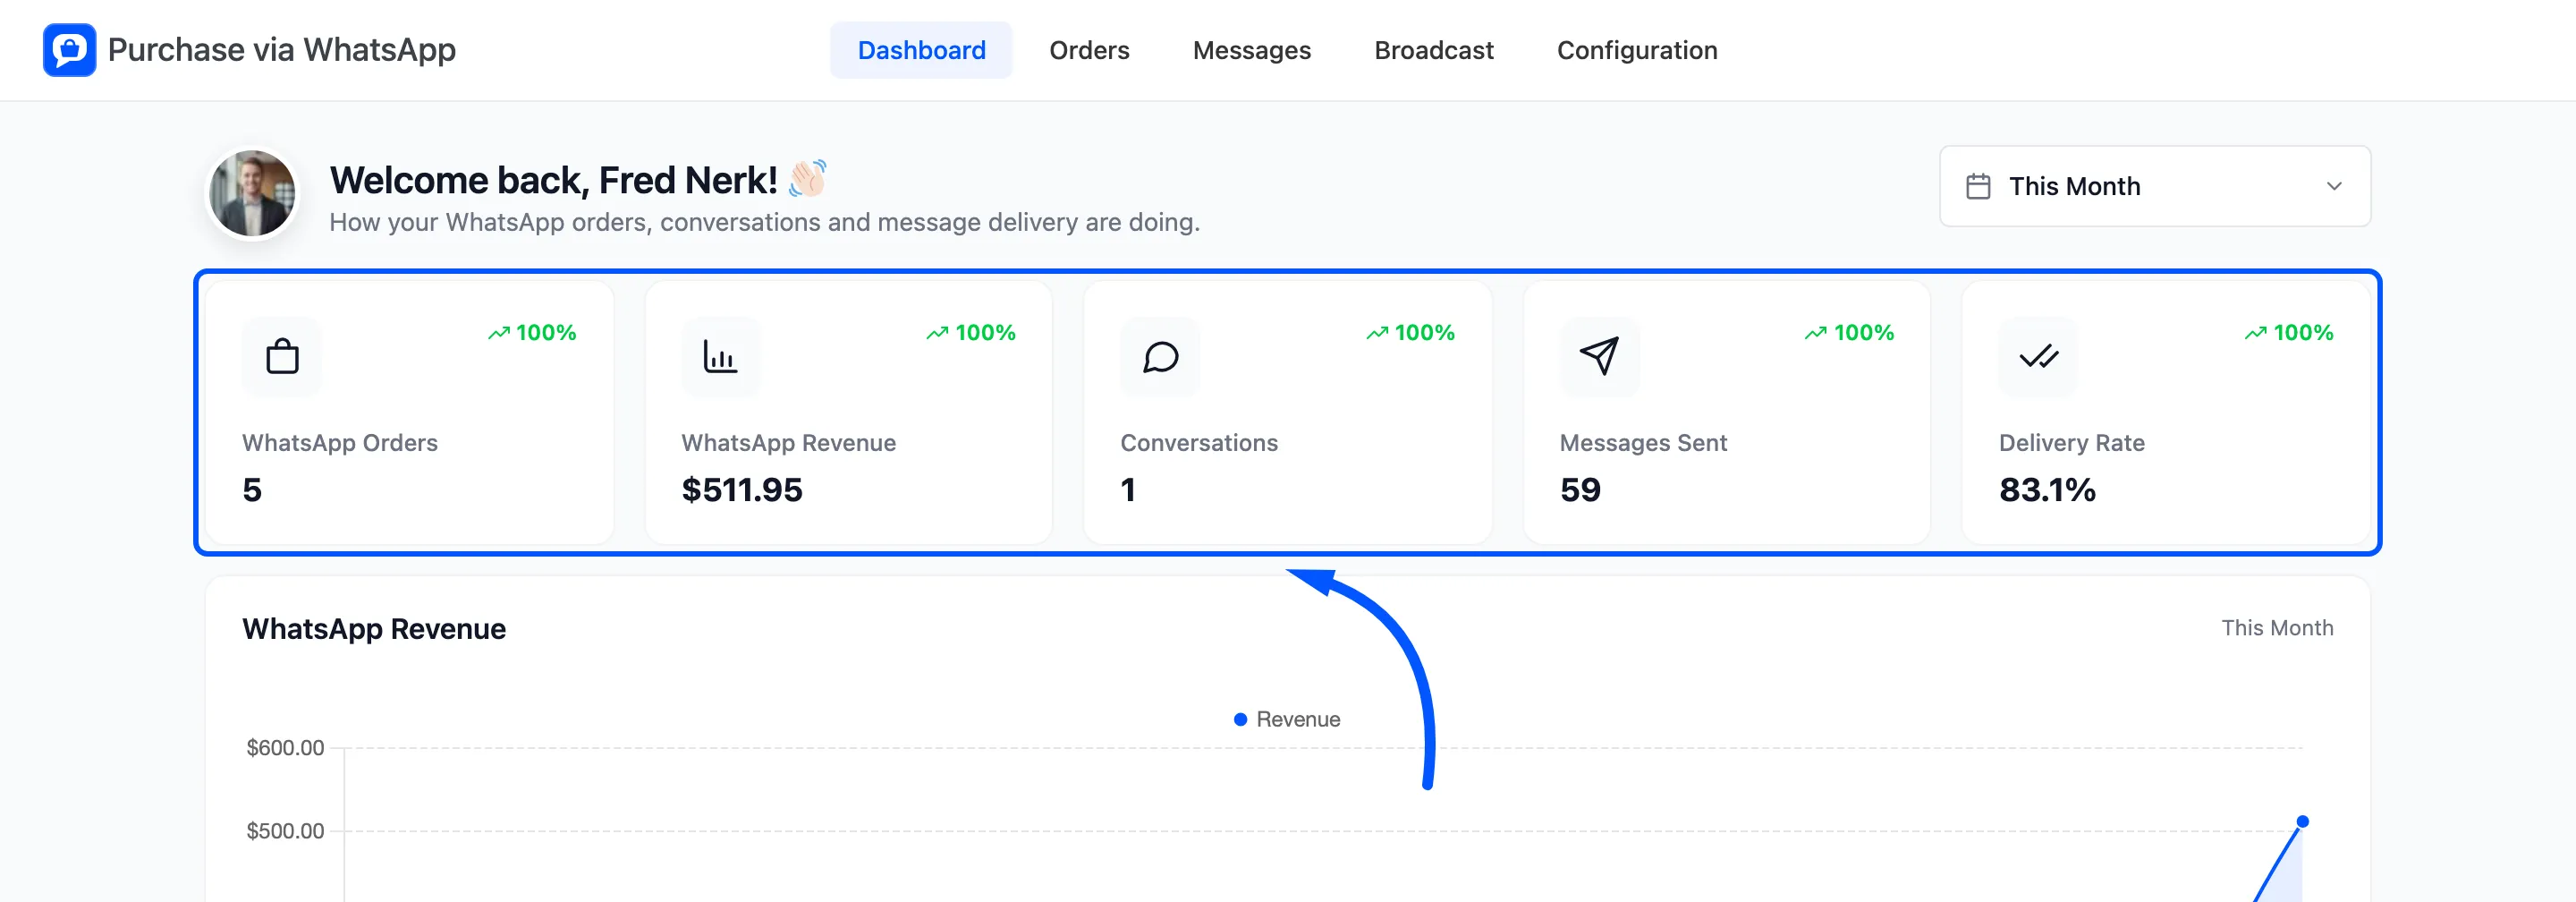Click the shopping bag icon for WhatsApp Orders
This screenshot has width=2576, height=902.
(x=282, y=356)
